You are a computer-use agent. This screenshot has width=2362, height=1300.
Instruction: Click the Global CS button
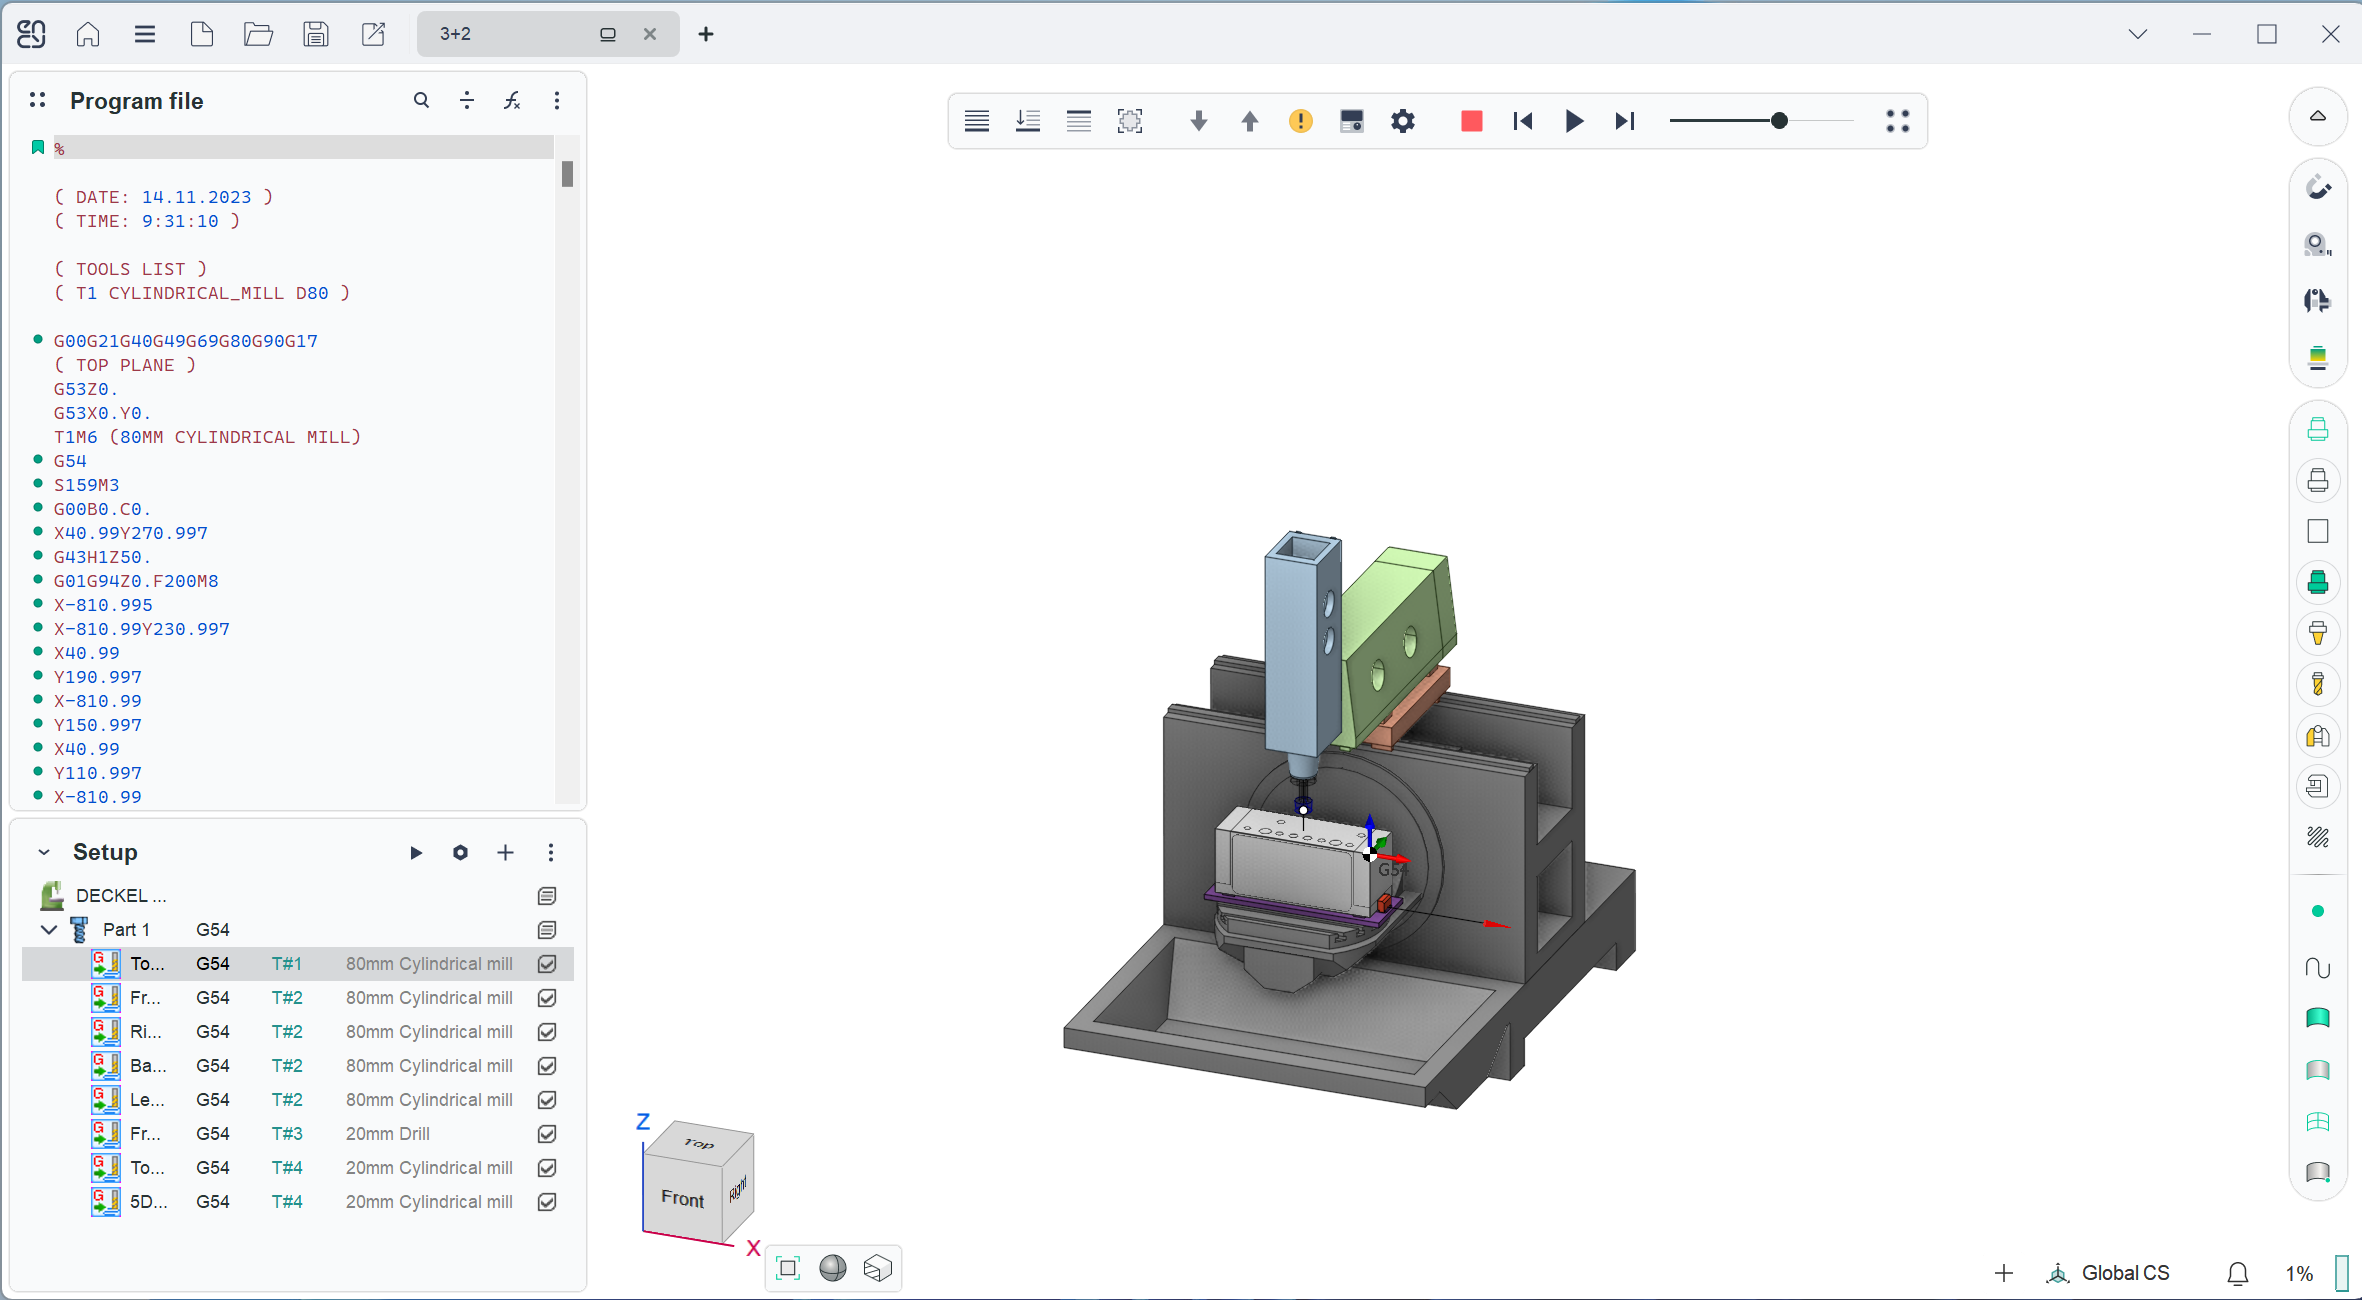2110,1273
